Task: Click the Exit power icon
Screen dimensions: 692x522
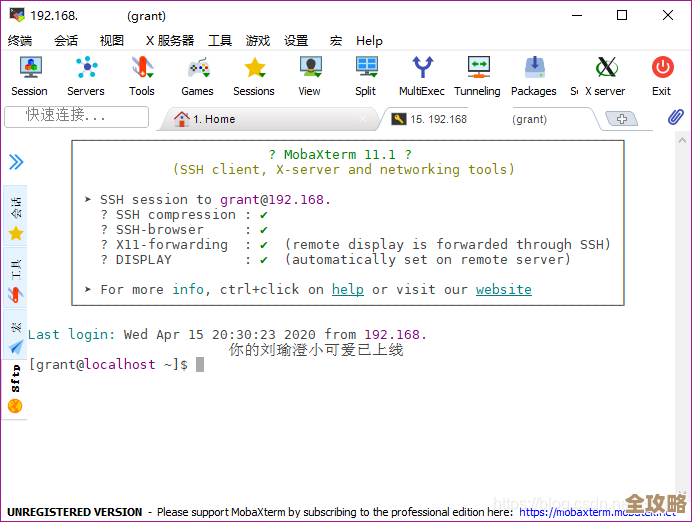Action: (662, 76)
